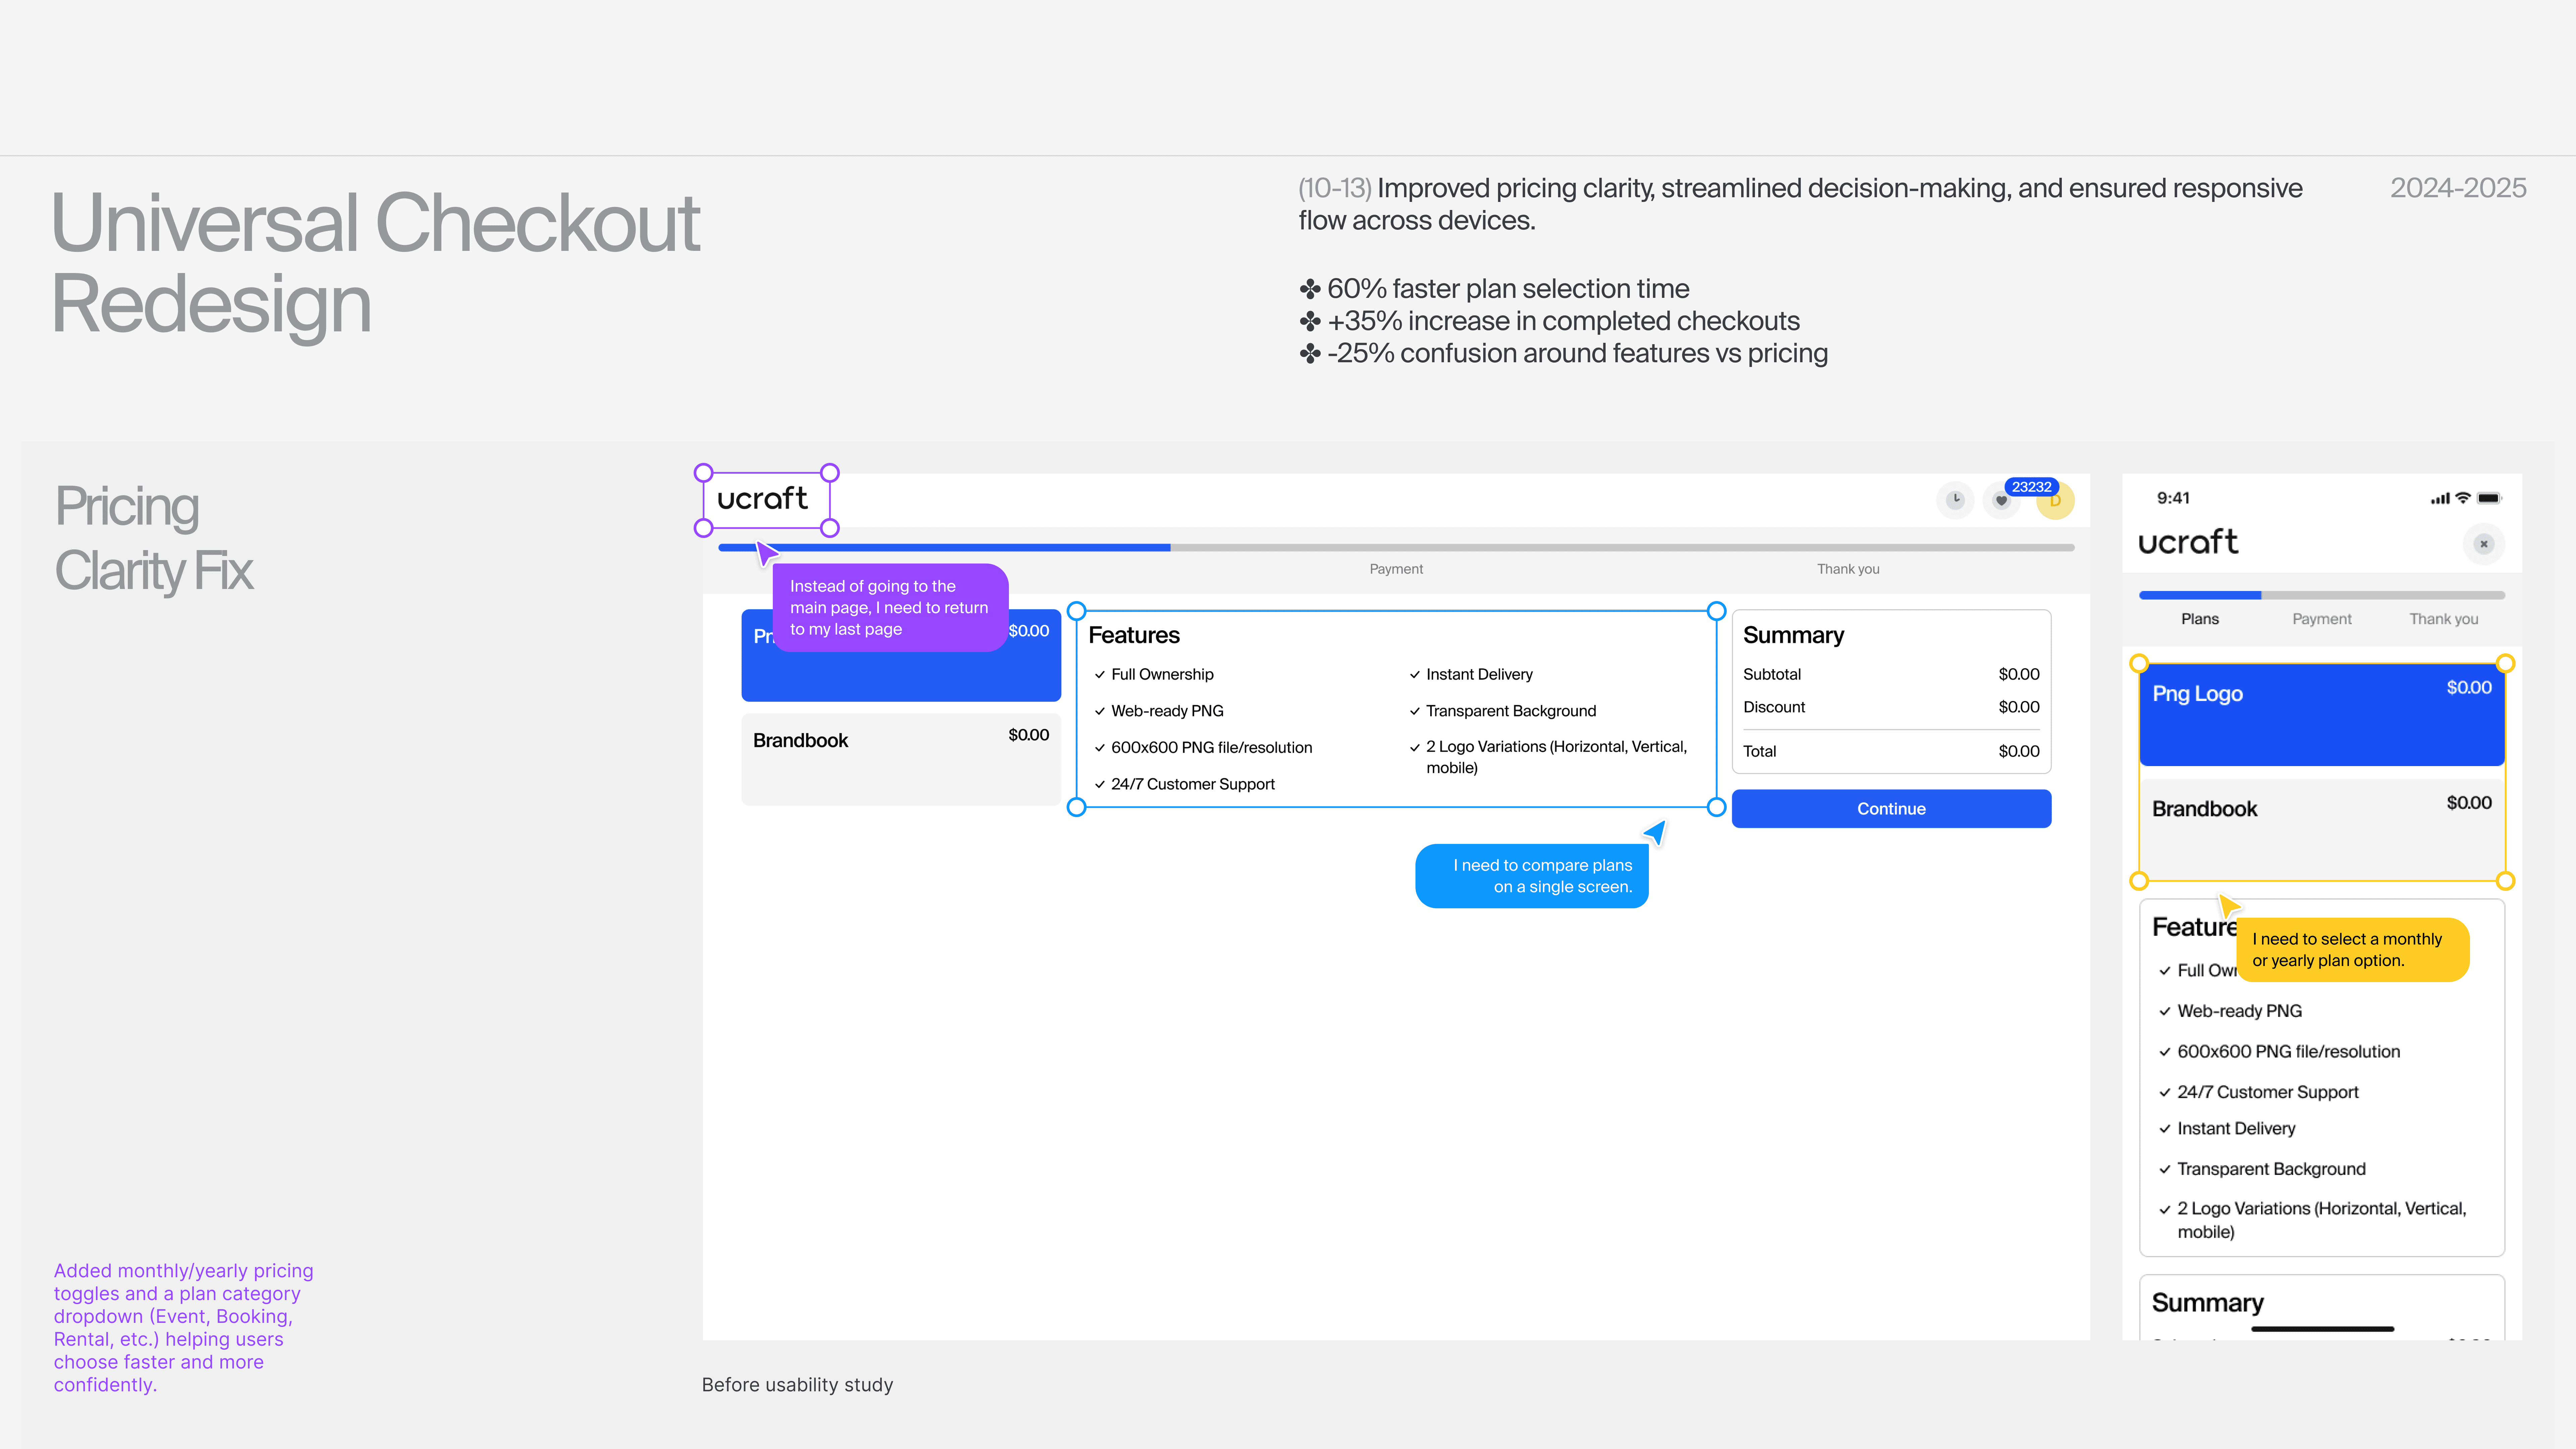The height and width of the screenshot is (1449, 2576).
Task: Go to the Thank you step in desktop checkout
Action: pyautogui.click(x=1848, y=569)
